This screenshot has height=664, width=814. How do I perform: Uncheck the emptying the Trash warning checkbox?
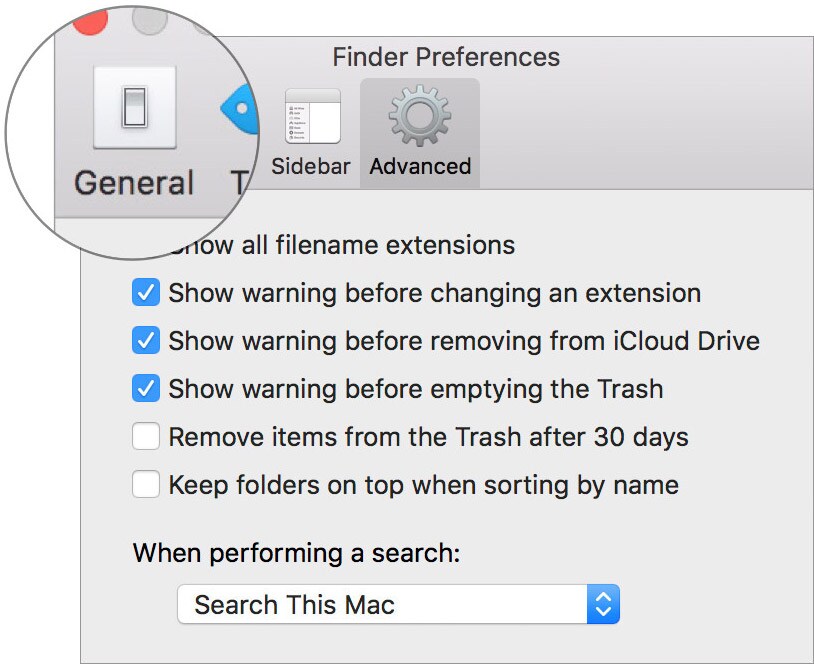[146, 389]
